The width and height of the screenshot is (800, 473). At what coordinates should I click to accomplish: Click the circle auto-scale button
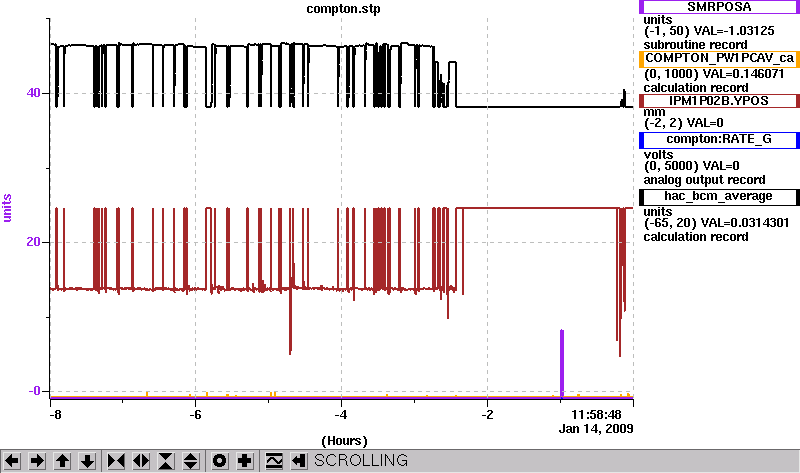[x=219, y=461]
